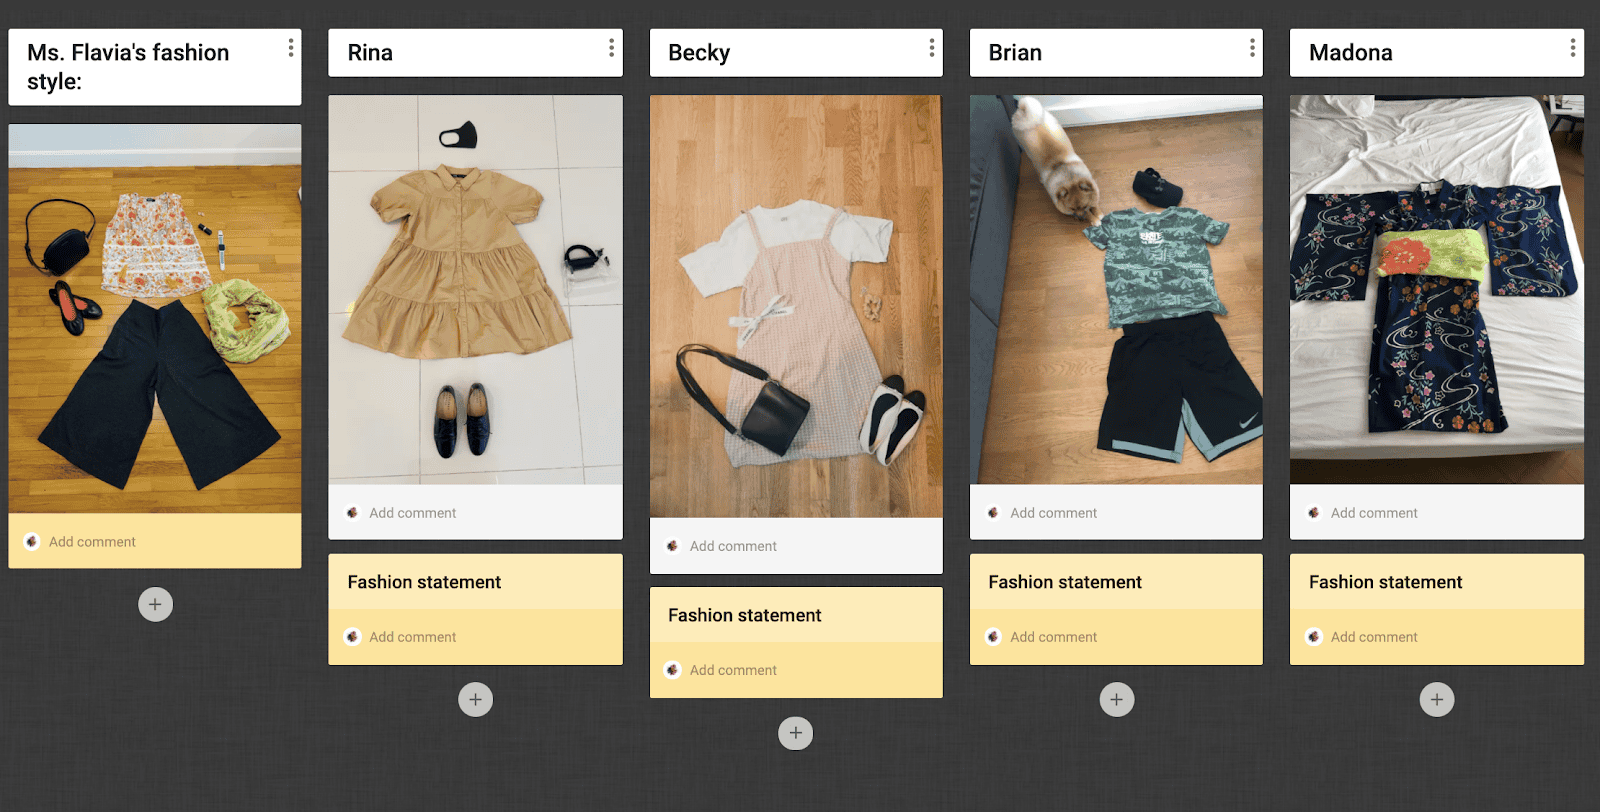Open the Brian column options menu

point(1251,48)
